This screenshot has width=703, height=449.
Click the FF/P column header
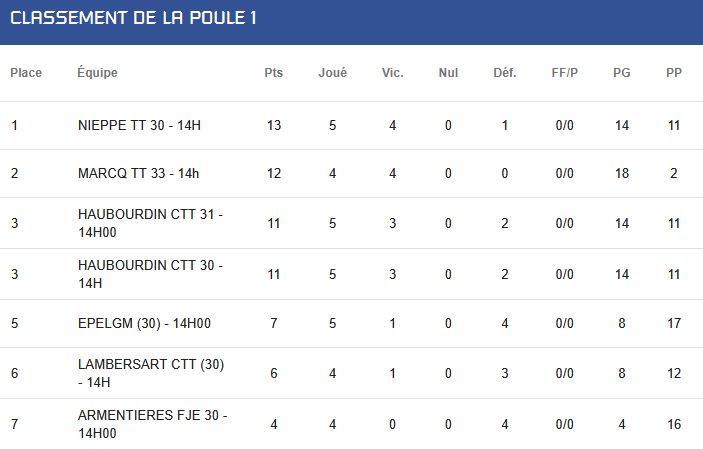pyautogui.click(x=564, y=73)
